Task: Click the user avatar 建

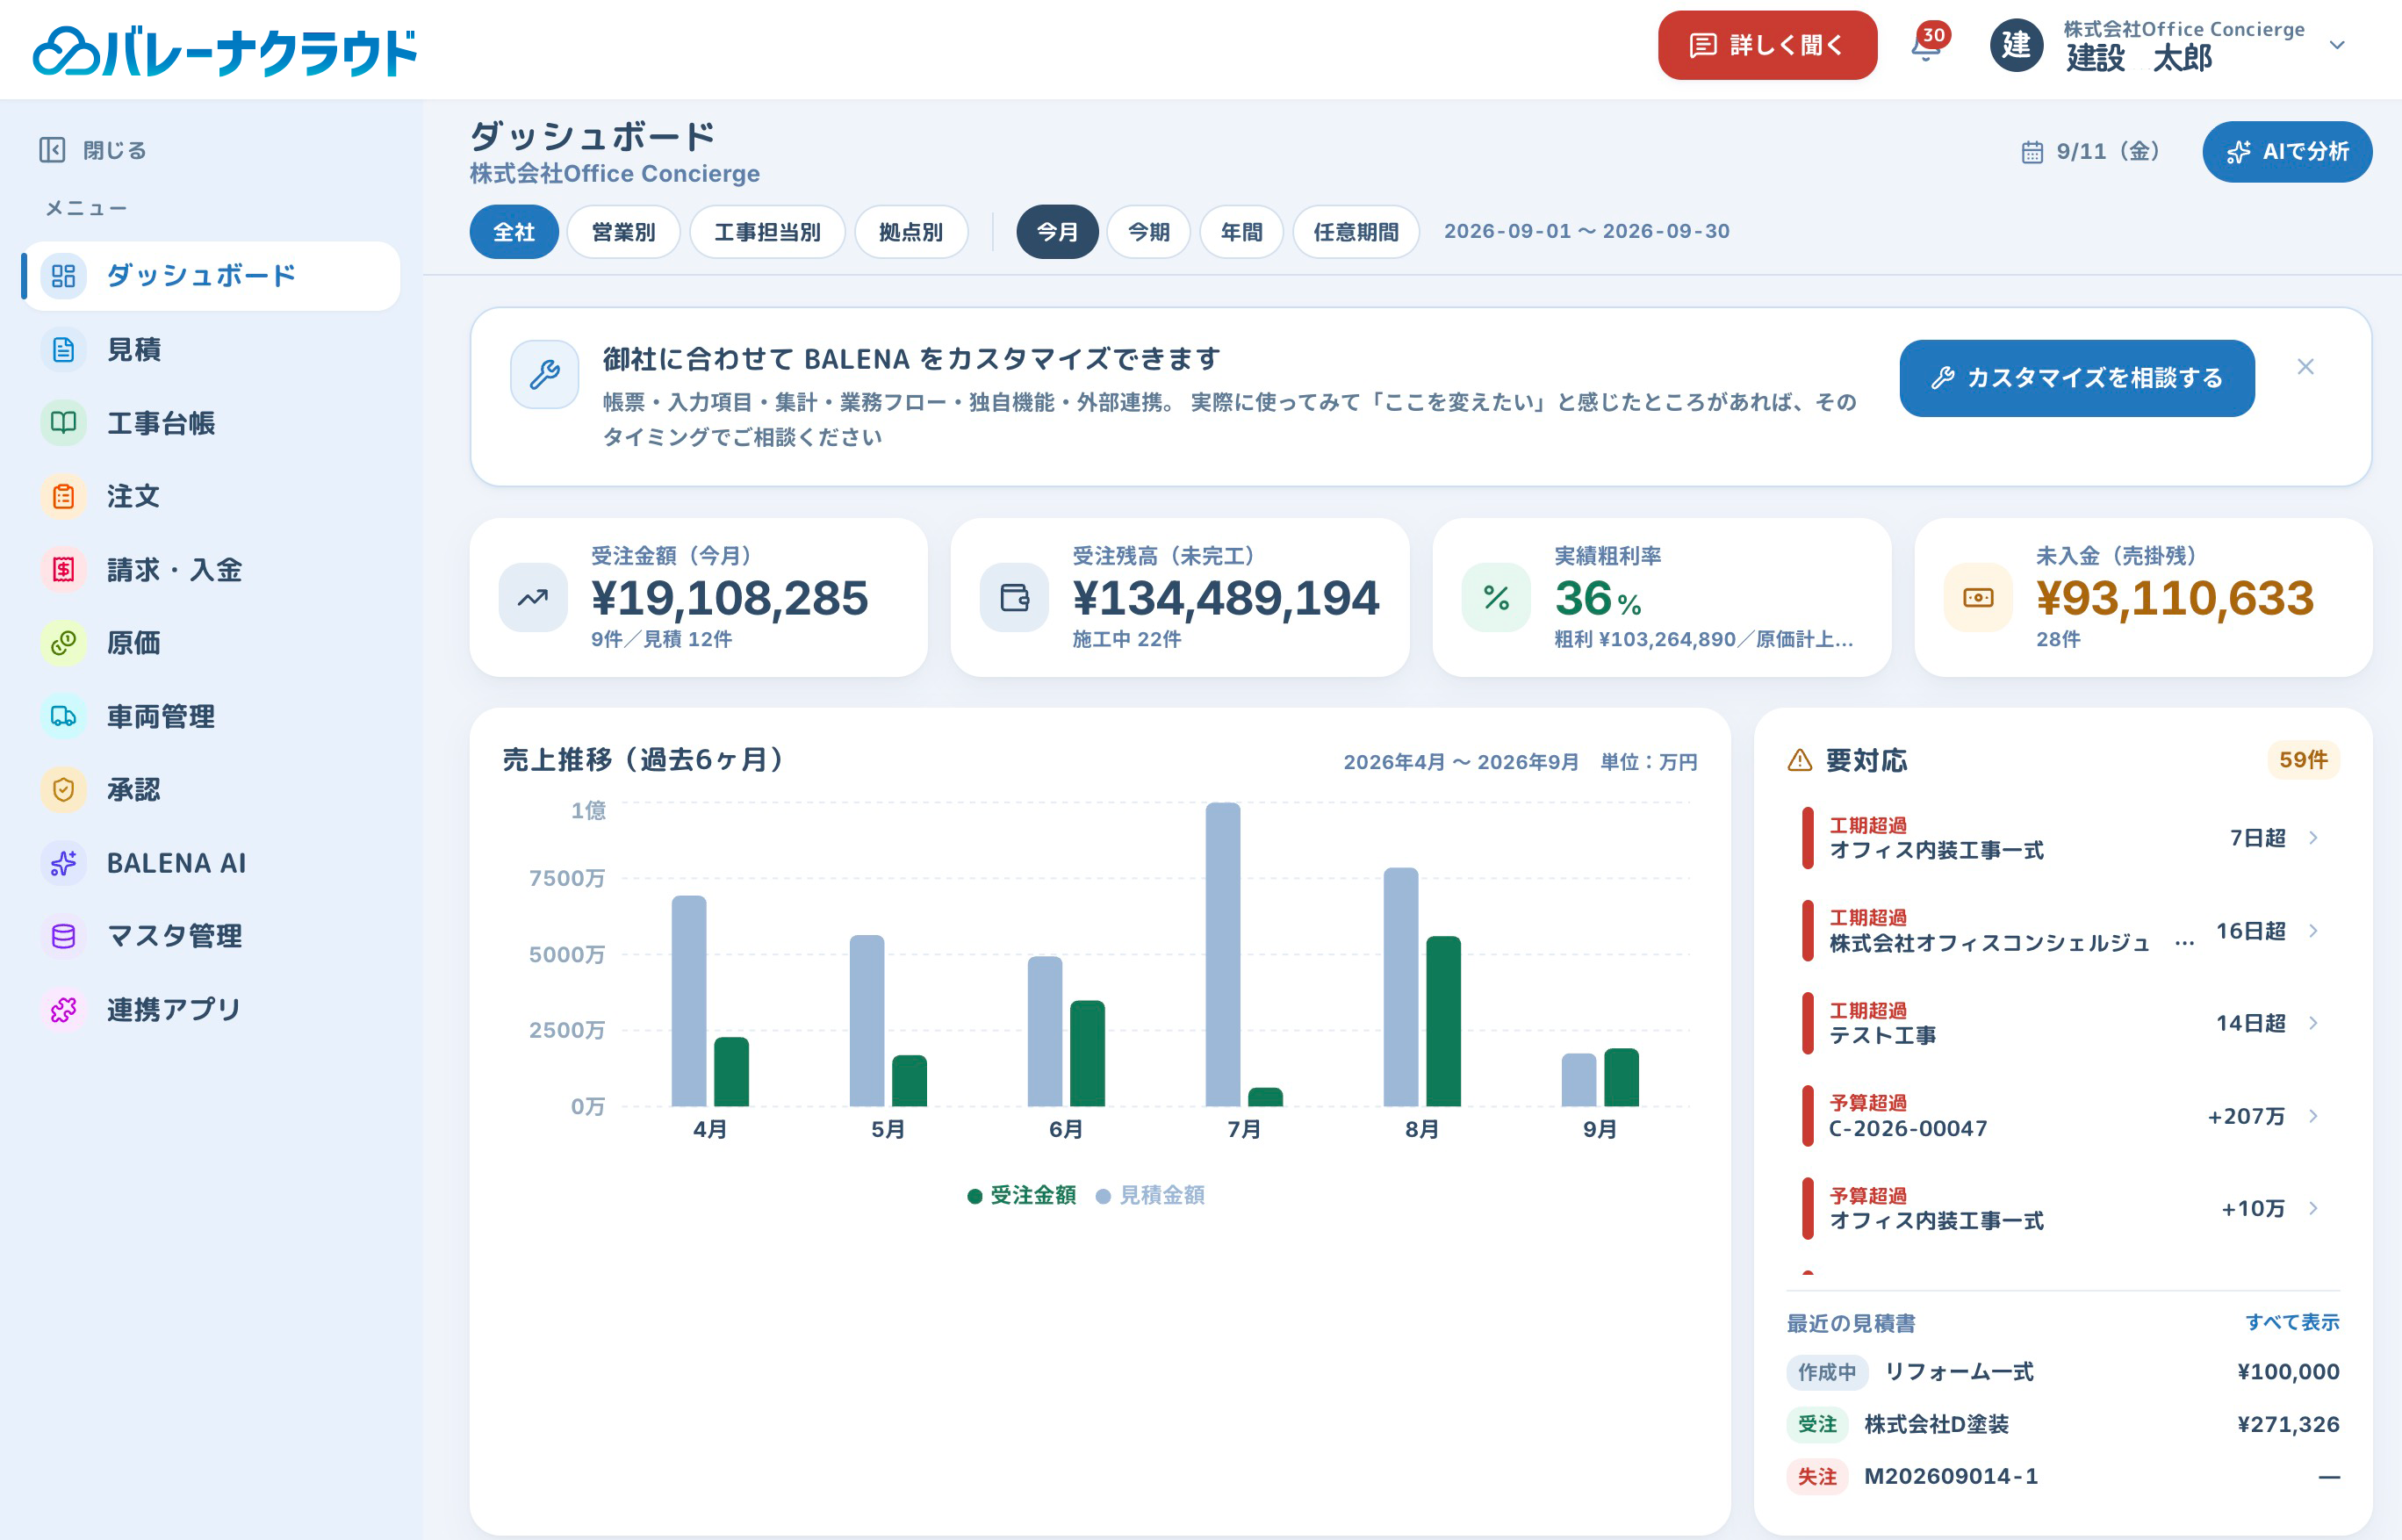Action: coord(2016,45)
